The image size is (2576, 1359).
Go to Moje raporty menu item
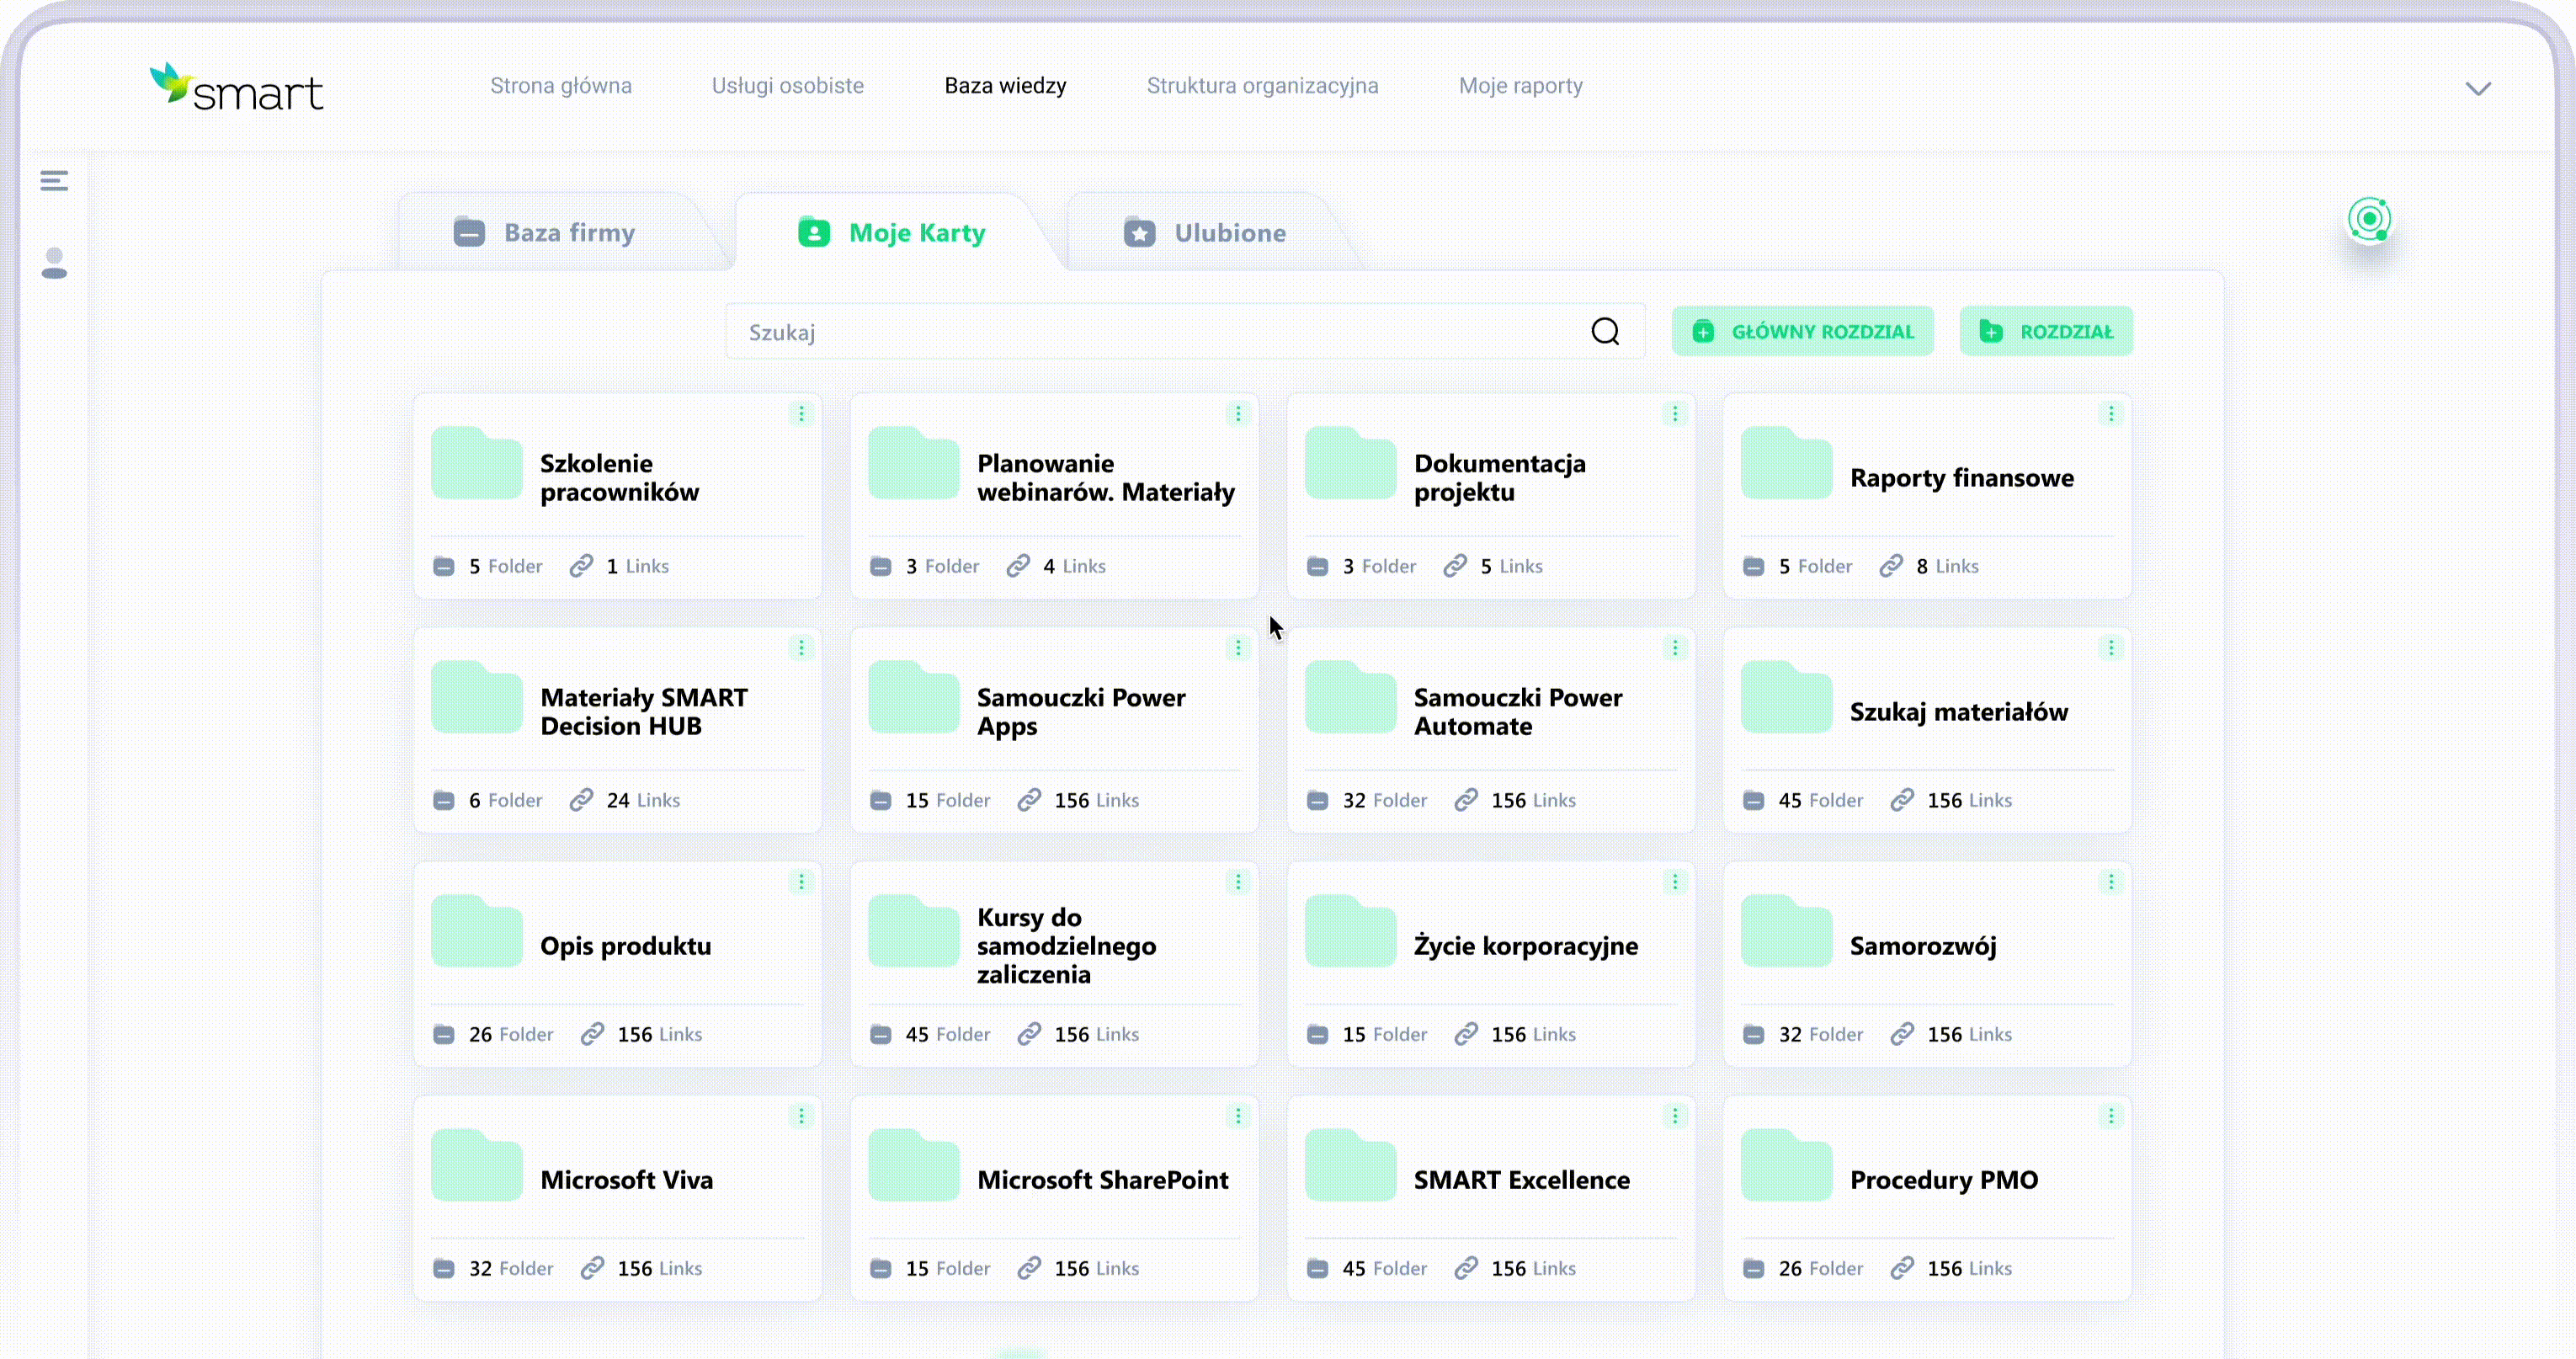click(1520, 86)
